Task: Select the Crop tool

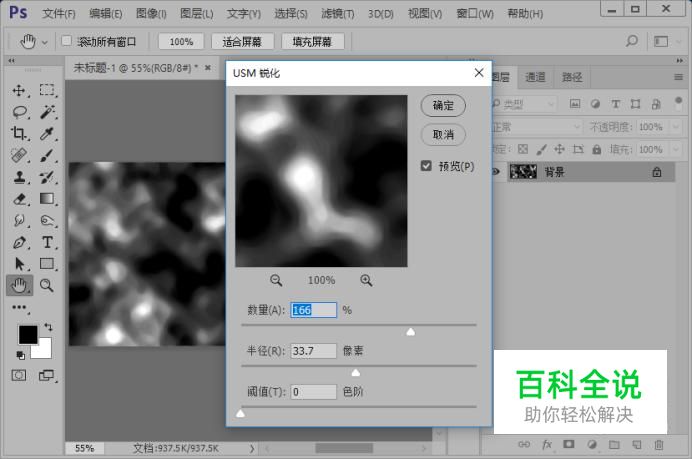Action: (19, 133)
